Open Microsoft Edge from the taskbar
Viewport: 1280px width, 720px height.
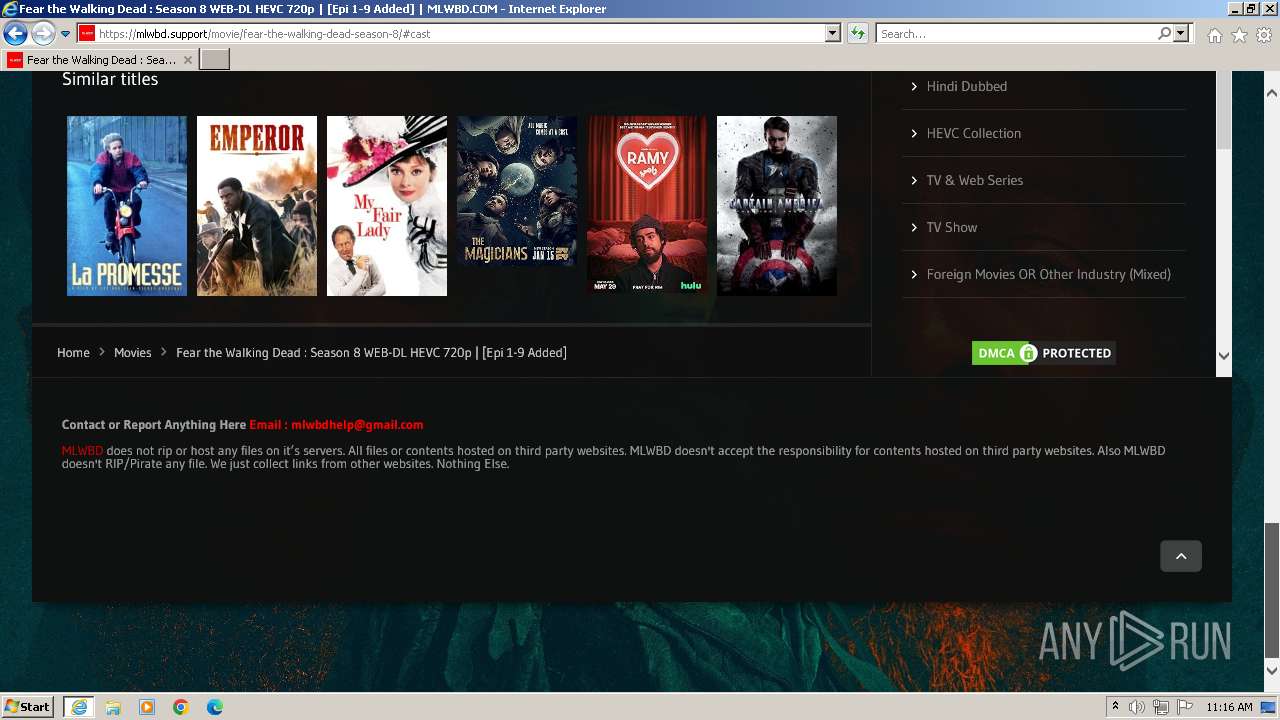(215, 707)
